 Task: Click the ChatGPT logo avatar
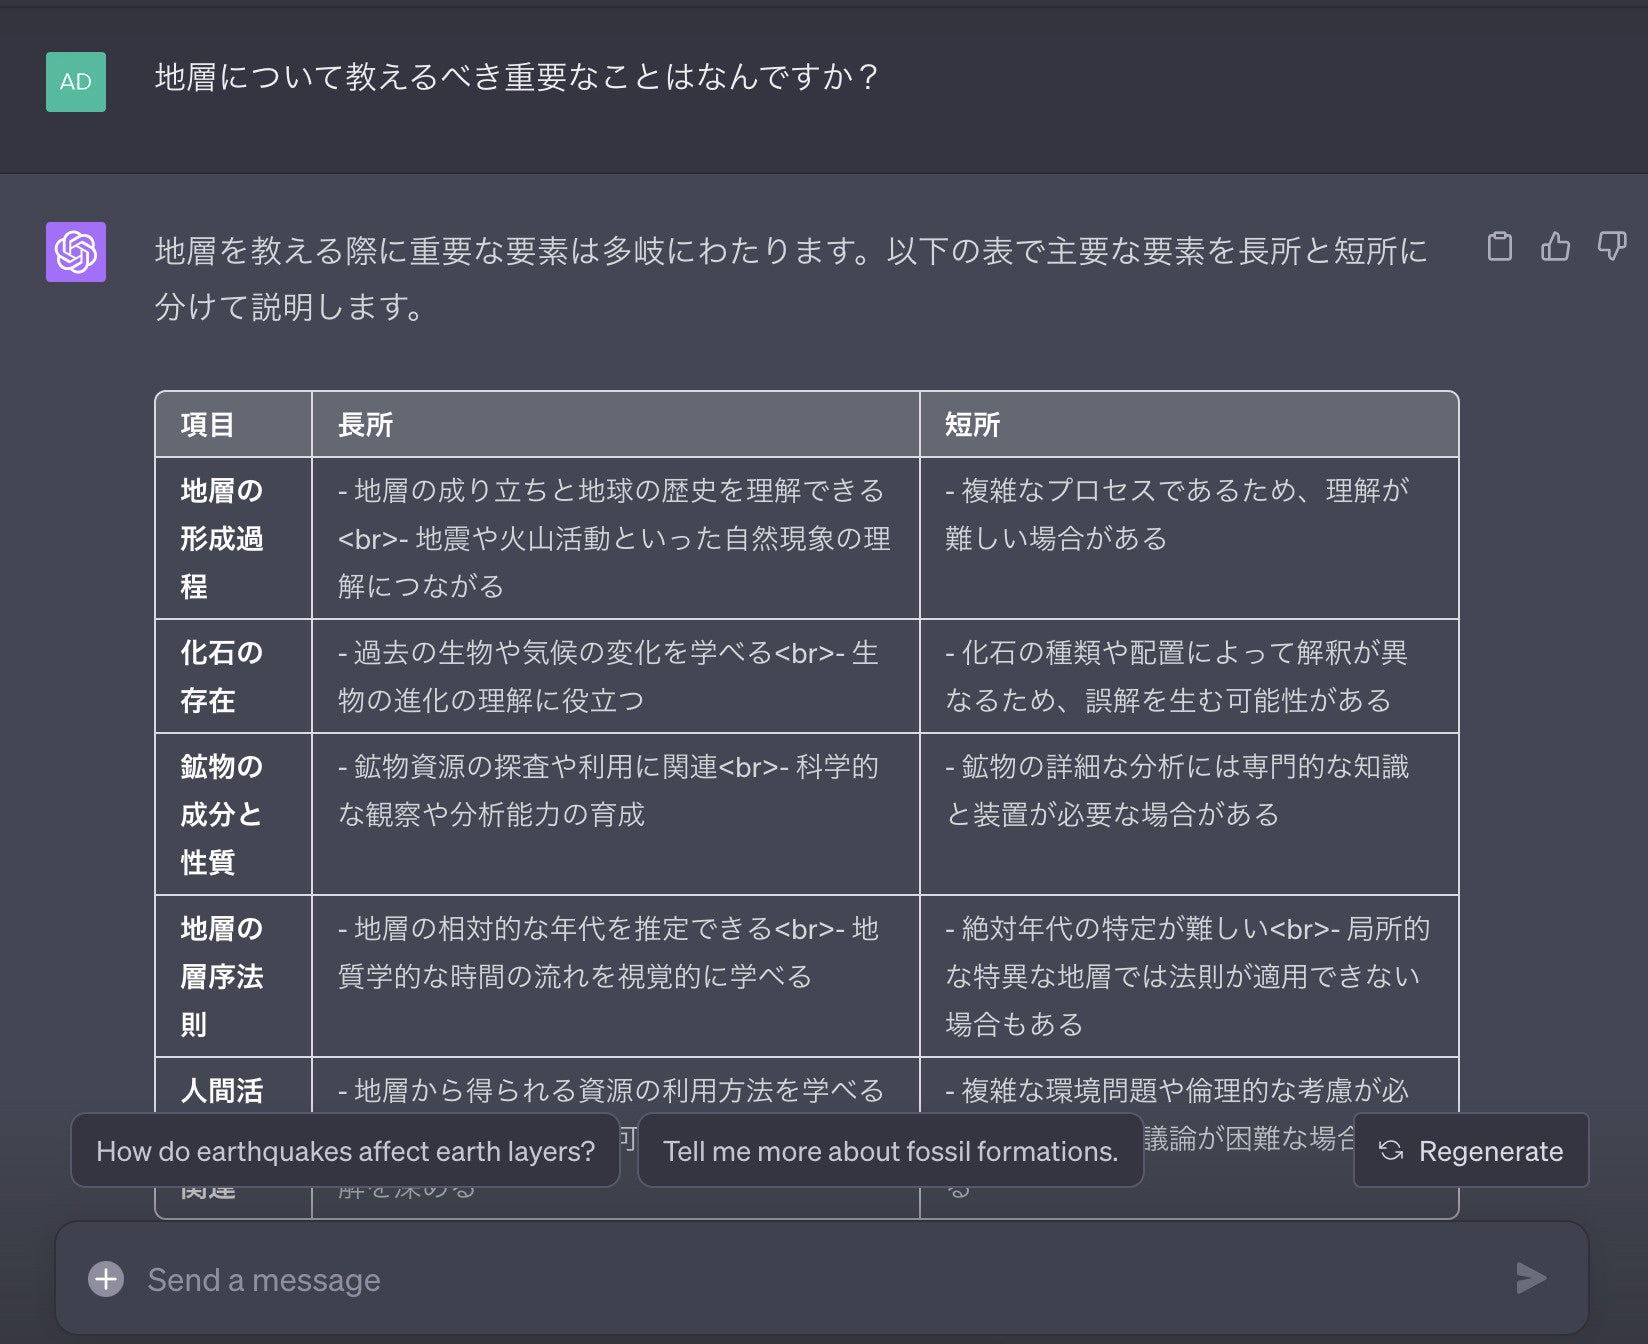[x=76, y=252]
